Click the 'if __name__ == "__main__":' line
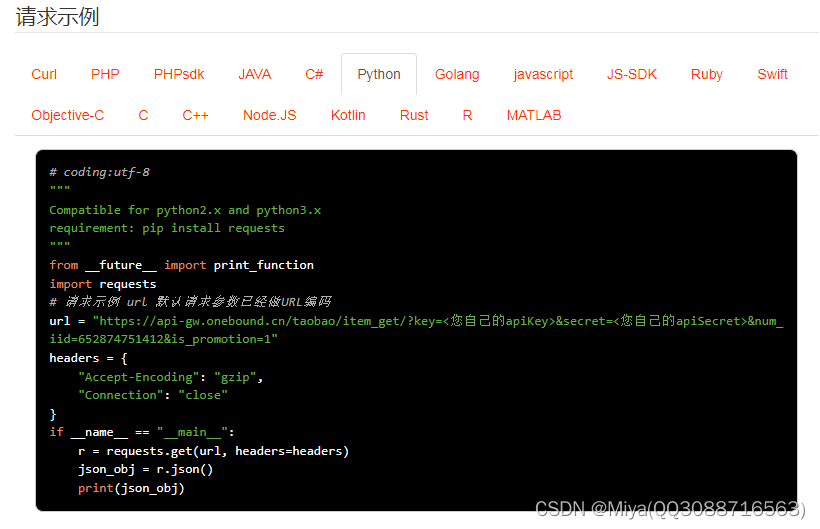The height and width of the screenshot is (529, 820). [x=142, y=432]
